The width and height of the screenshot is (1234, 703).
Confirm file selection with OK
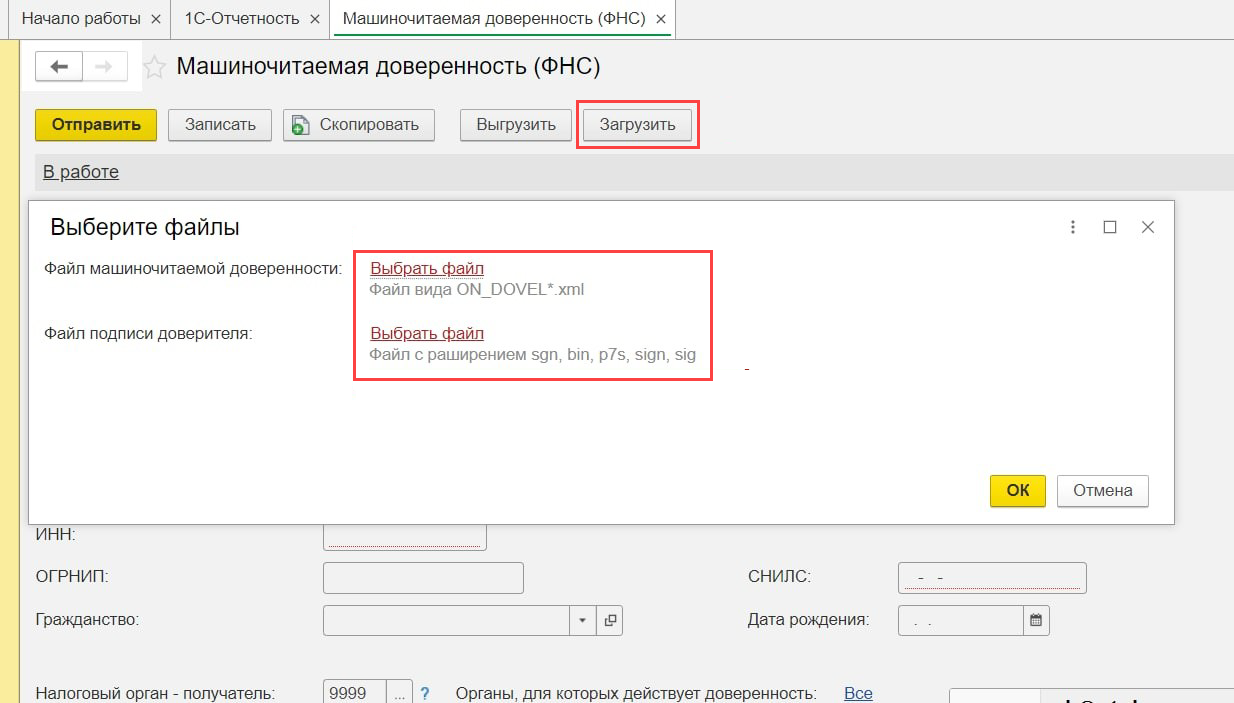coord(1017,490)
